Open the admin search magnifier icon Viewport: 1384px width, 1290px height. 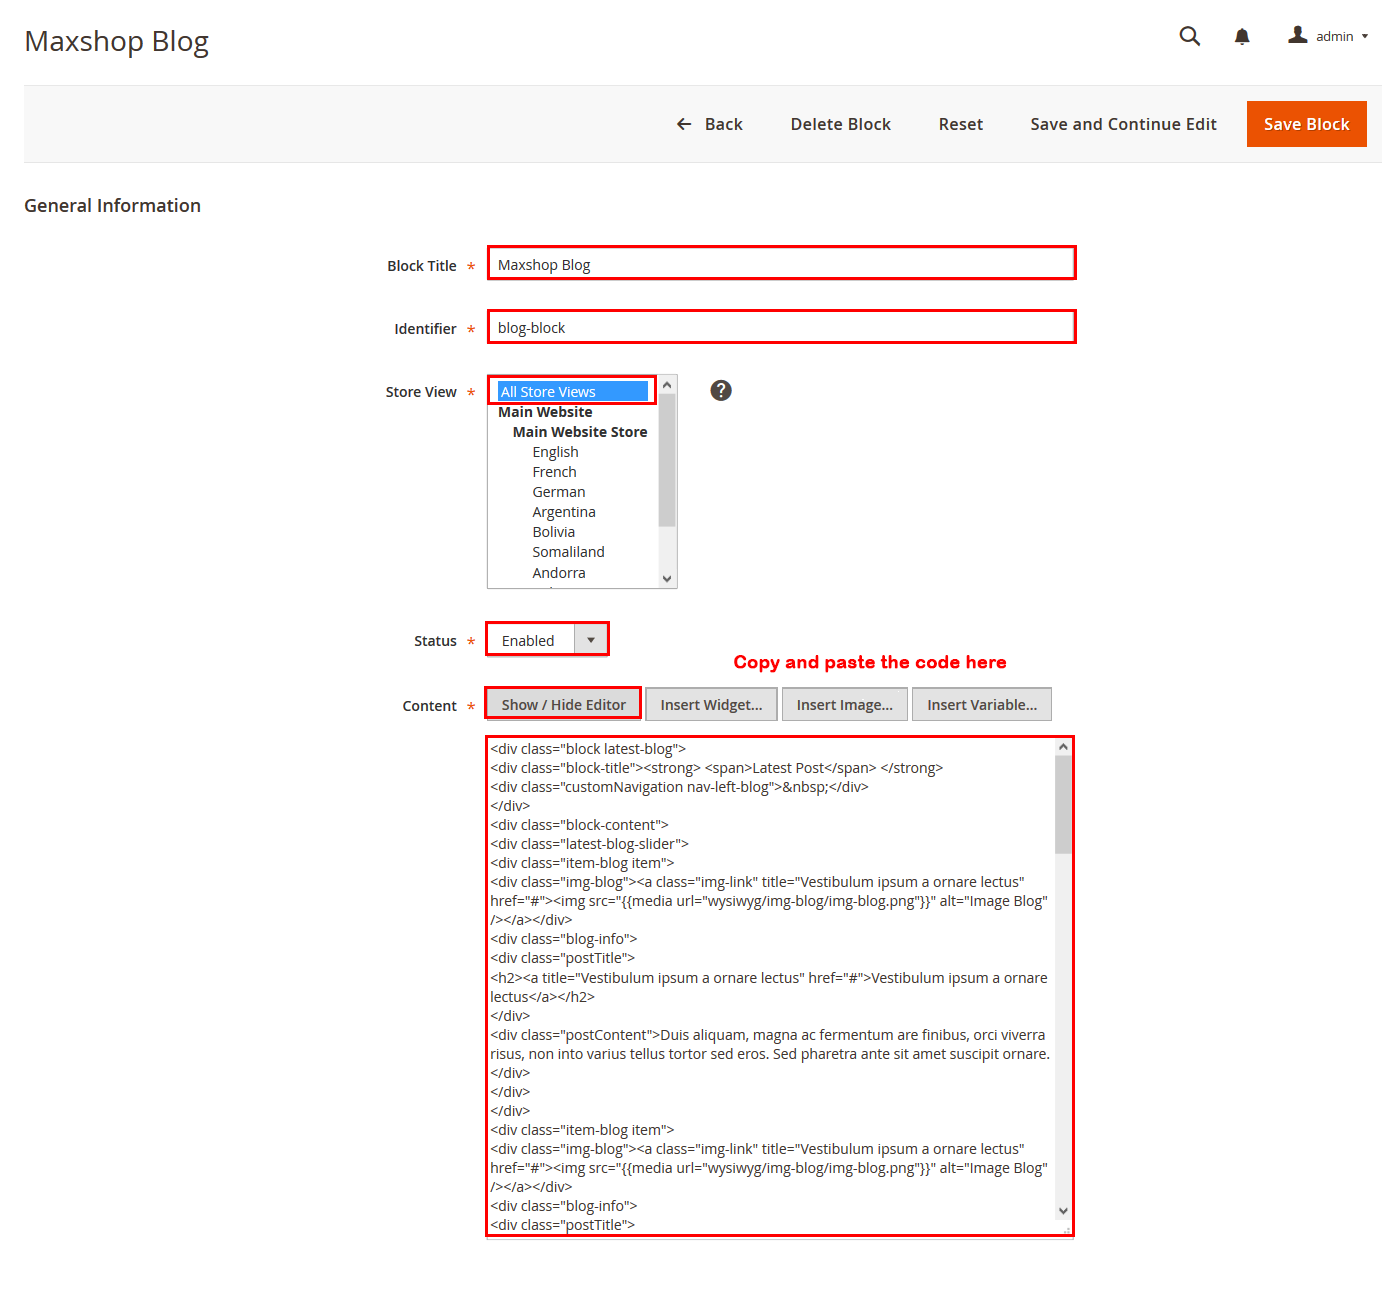1189,36
